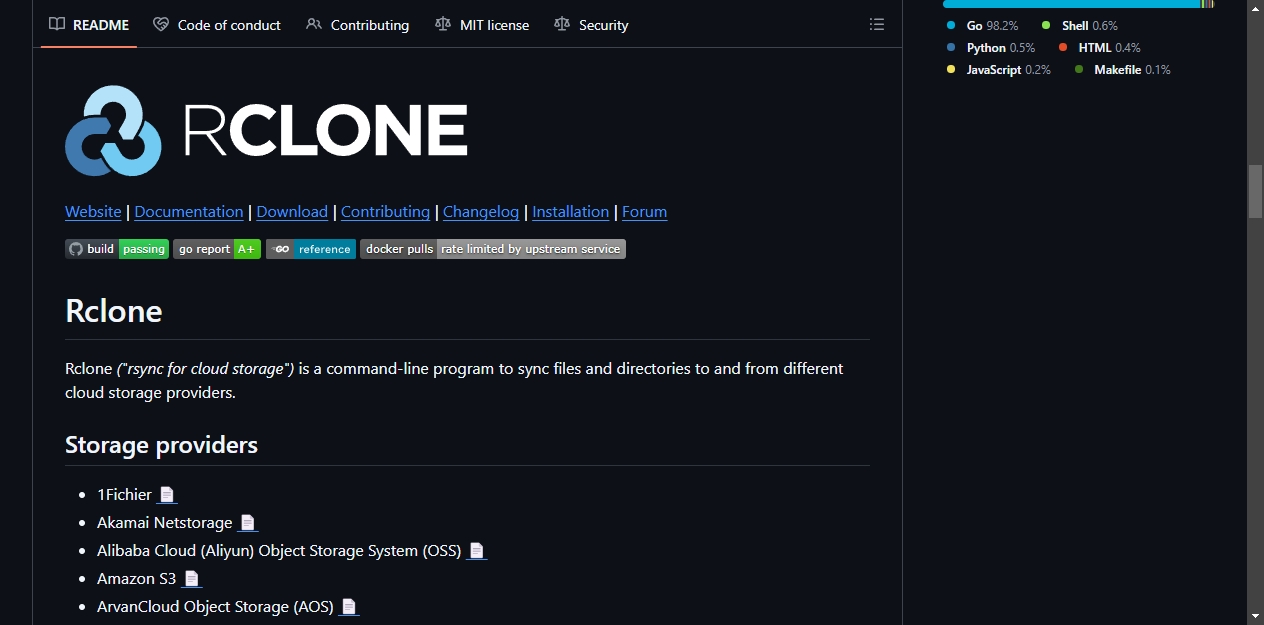Go to the Download link
The height and width of the screenshot is (625, 1264).
(x=292, y=212)
